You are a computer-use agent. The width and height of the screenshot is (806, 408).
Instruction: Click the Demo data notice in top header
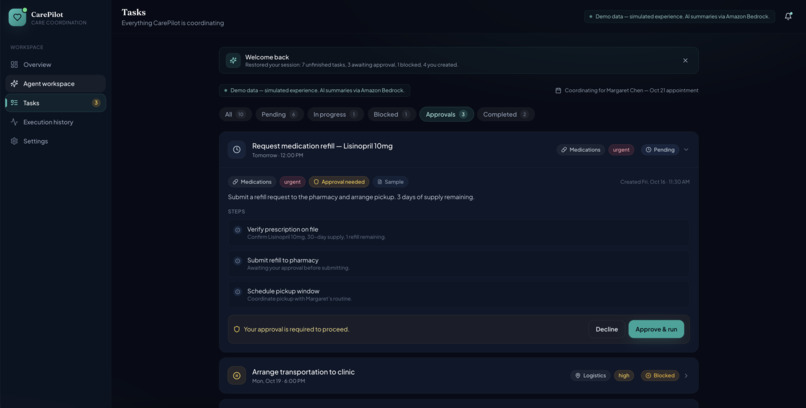[680, 16]
